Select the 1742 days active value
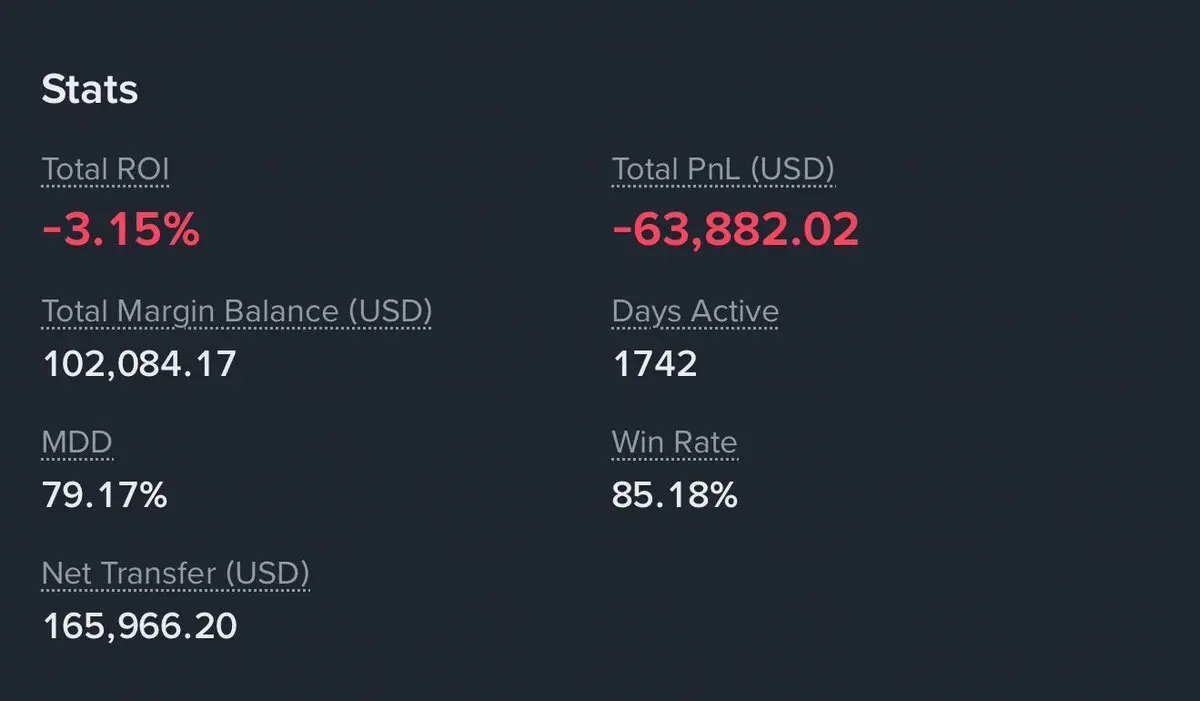Screen dimensions: 1200x701 [654, 363]
